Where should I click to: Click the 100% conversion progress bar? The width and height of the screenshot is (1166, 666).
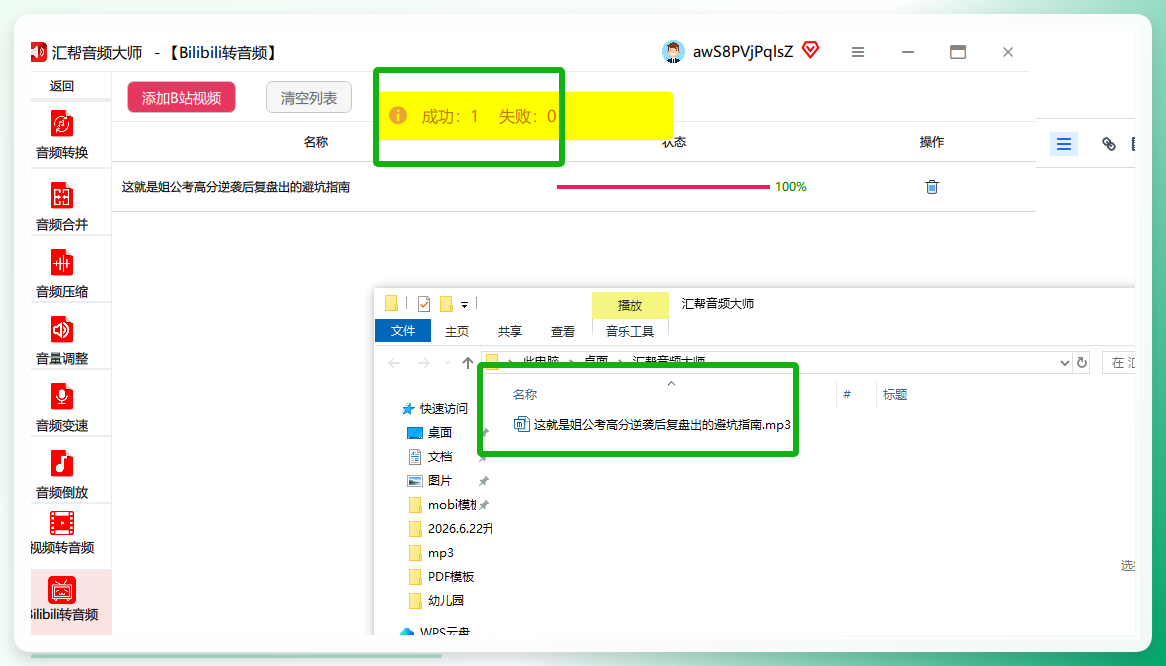[663, 187]
